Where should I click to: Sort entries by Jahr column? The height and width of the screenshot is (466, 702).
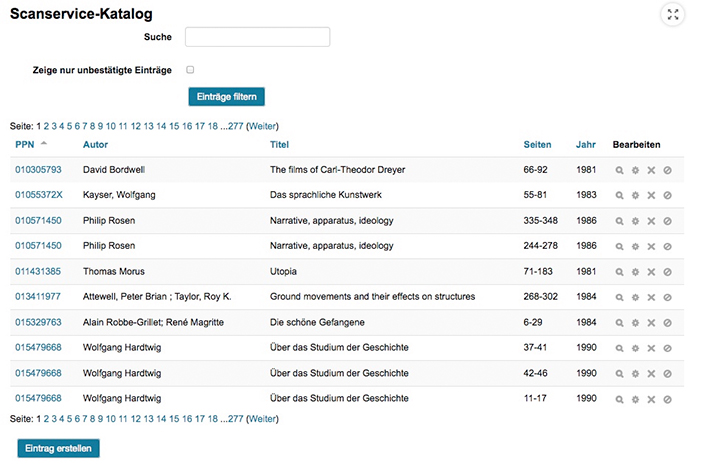586,145
